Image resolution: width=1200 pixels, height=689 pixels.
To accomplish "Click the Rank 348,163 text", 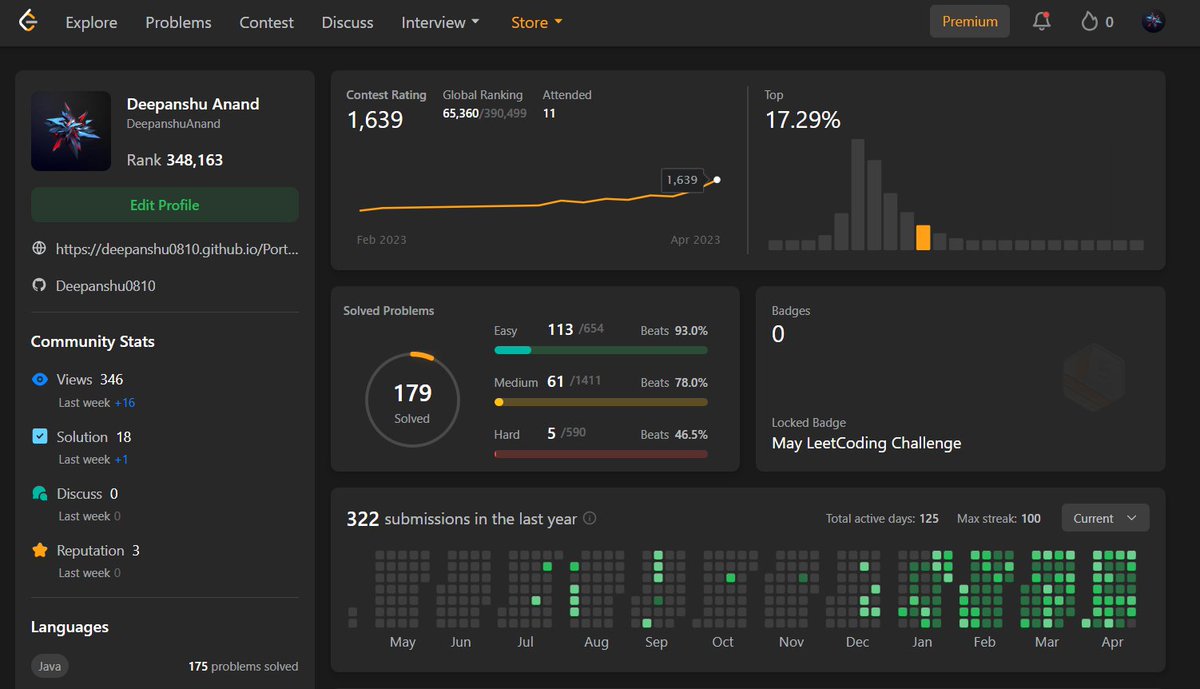I will point(175,160).
